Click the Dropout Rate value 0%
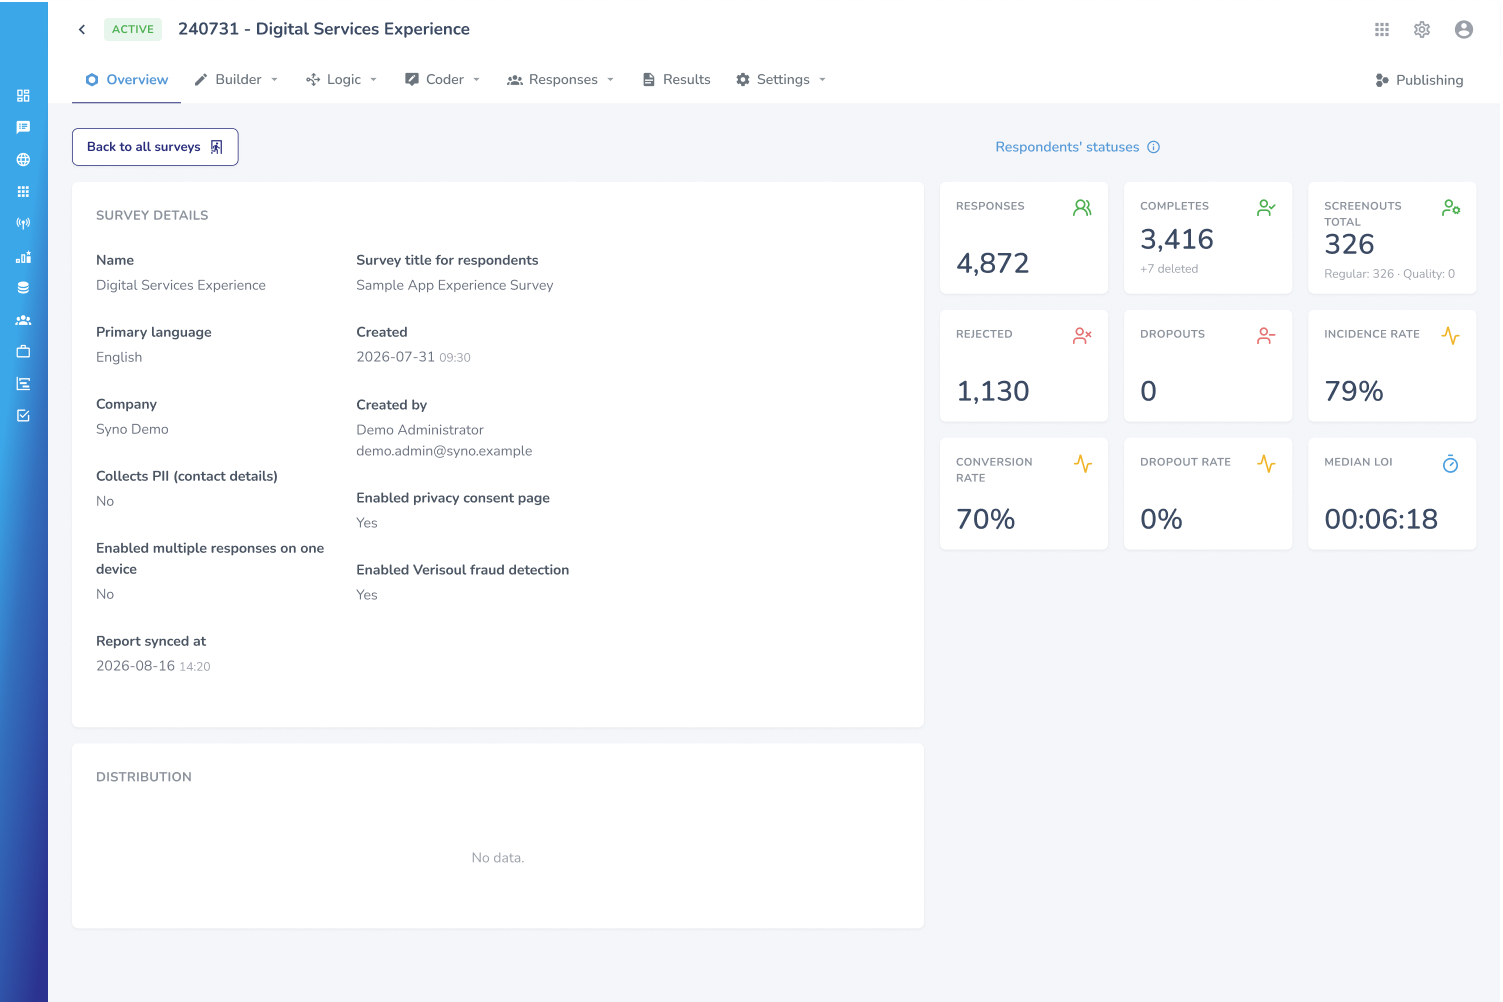The width and height of the screenshot is (1503, 1002). pos(1161,519)
